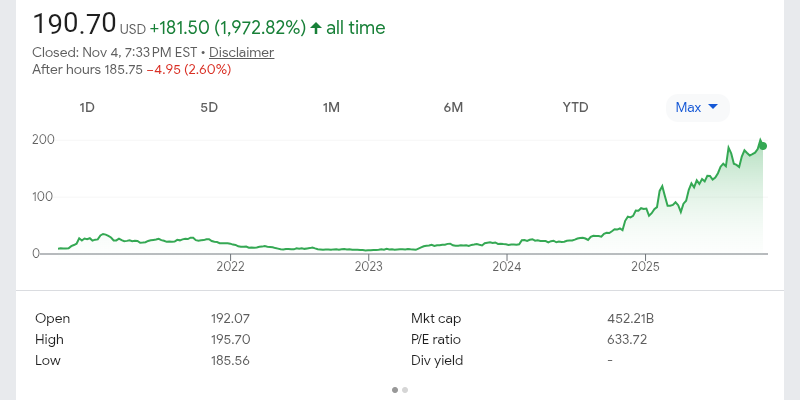Go to second pagination dot
The image size is (800, 400).
(x=405, y=390)
